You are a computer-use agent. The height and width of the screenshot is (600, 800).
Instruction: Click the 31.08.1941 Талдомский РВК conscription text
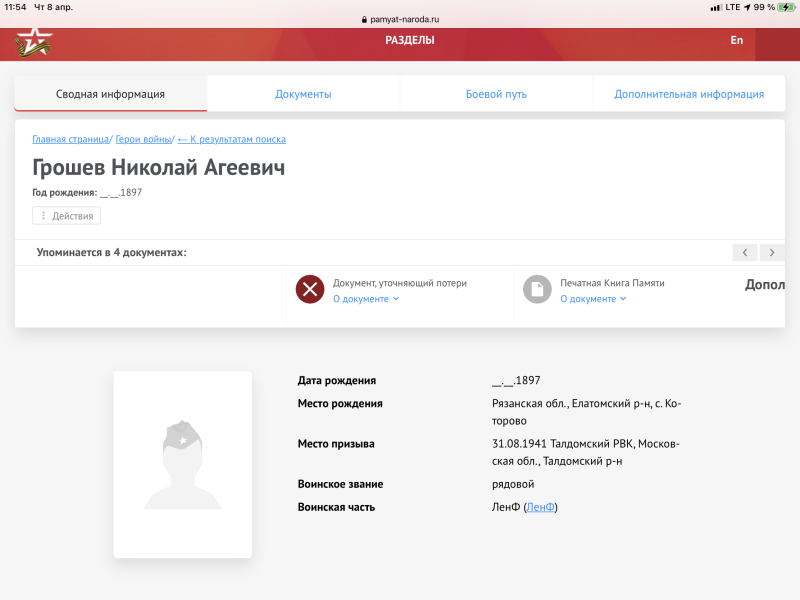pyautogui.click(x=586, y=453)
